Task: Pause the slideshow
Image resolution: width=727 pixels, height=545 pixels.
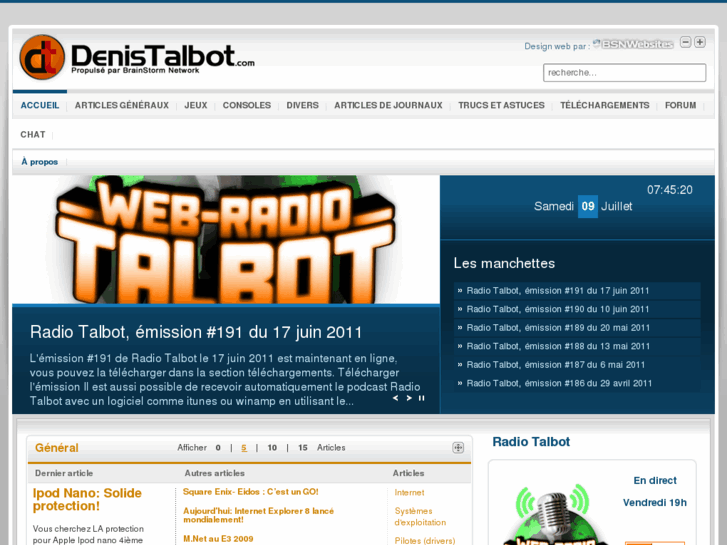Action: (x=421, y=398)
